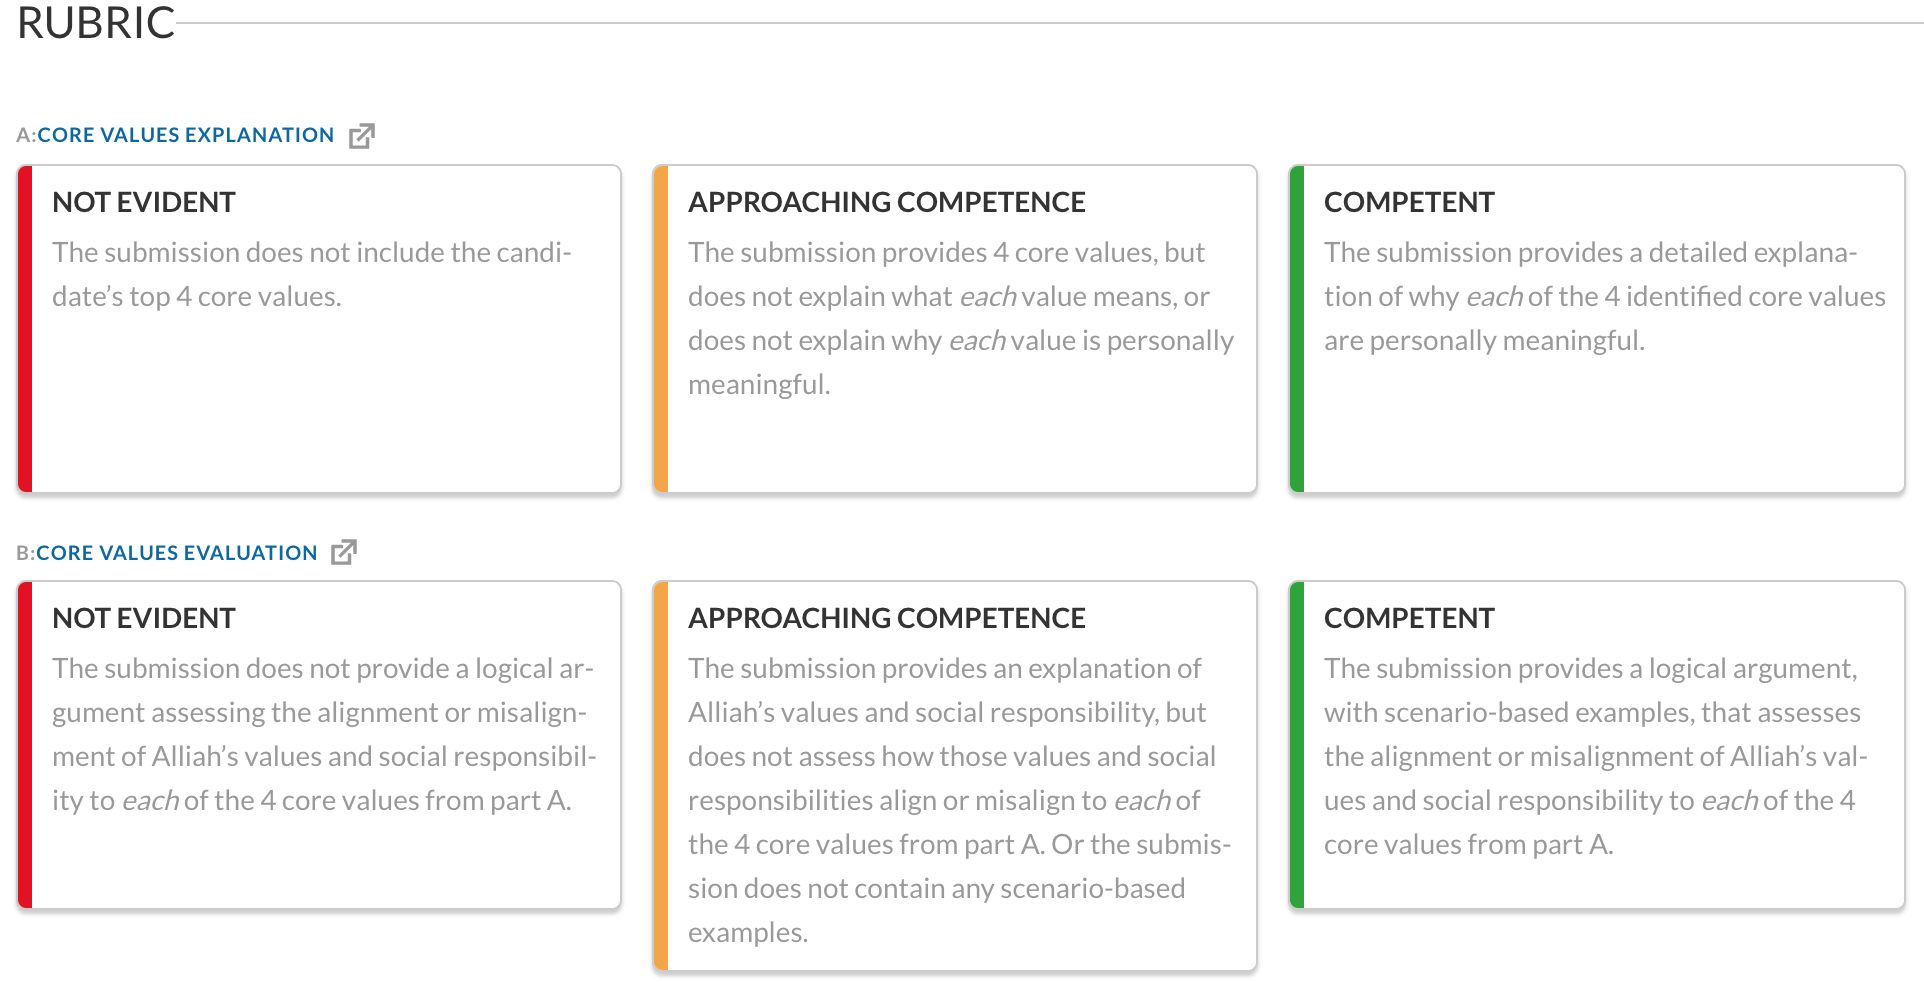This screenshot has width=1924, height=982.
Task: Select Approaching Competence card under Core Values Explanation
Action: click(955, 329)
